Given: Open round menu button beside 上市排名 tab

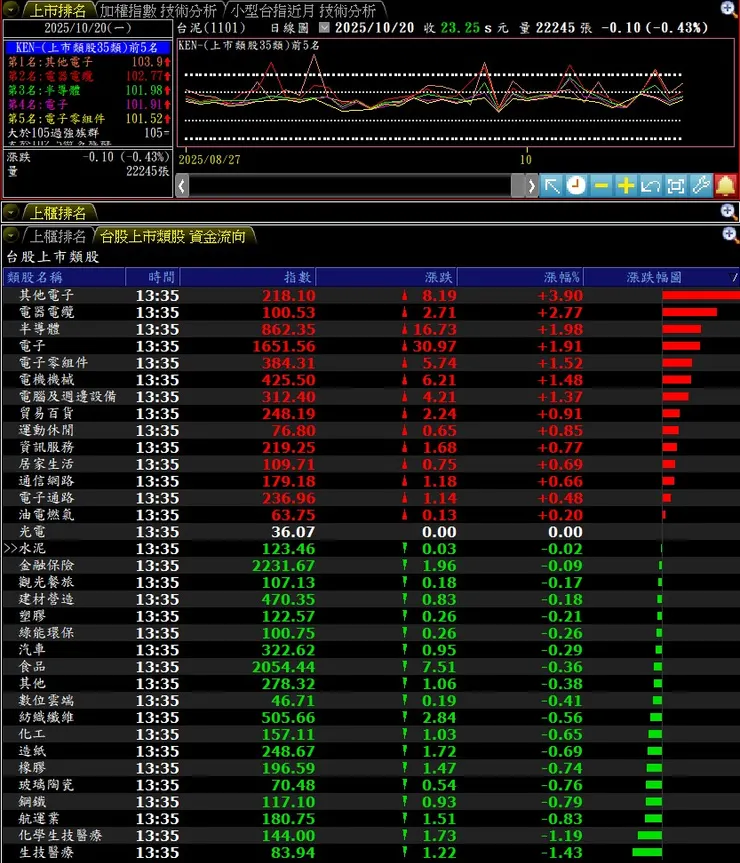Looking at the screenshot, I should pos(11,9).
